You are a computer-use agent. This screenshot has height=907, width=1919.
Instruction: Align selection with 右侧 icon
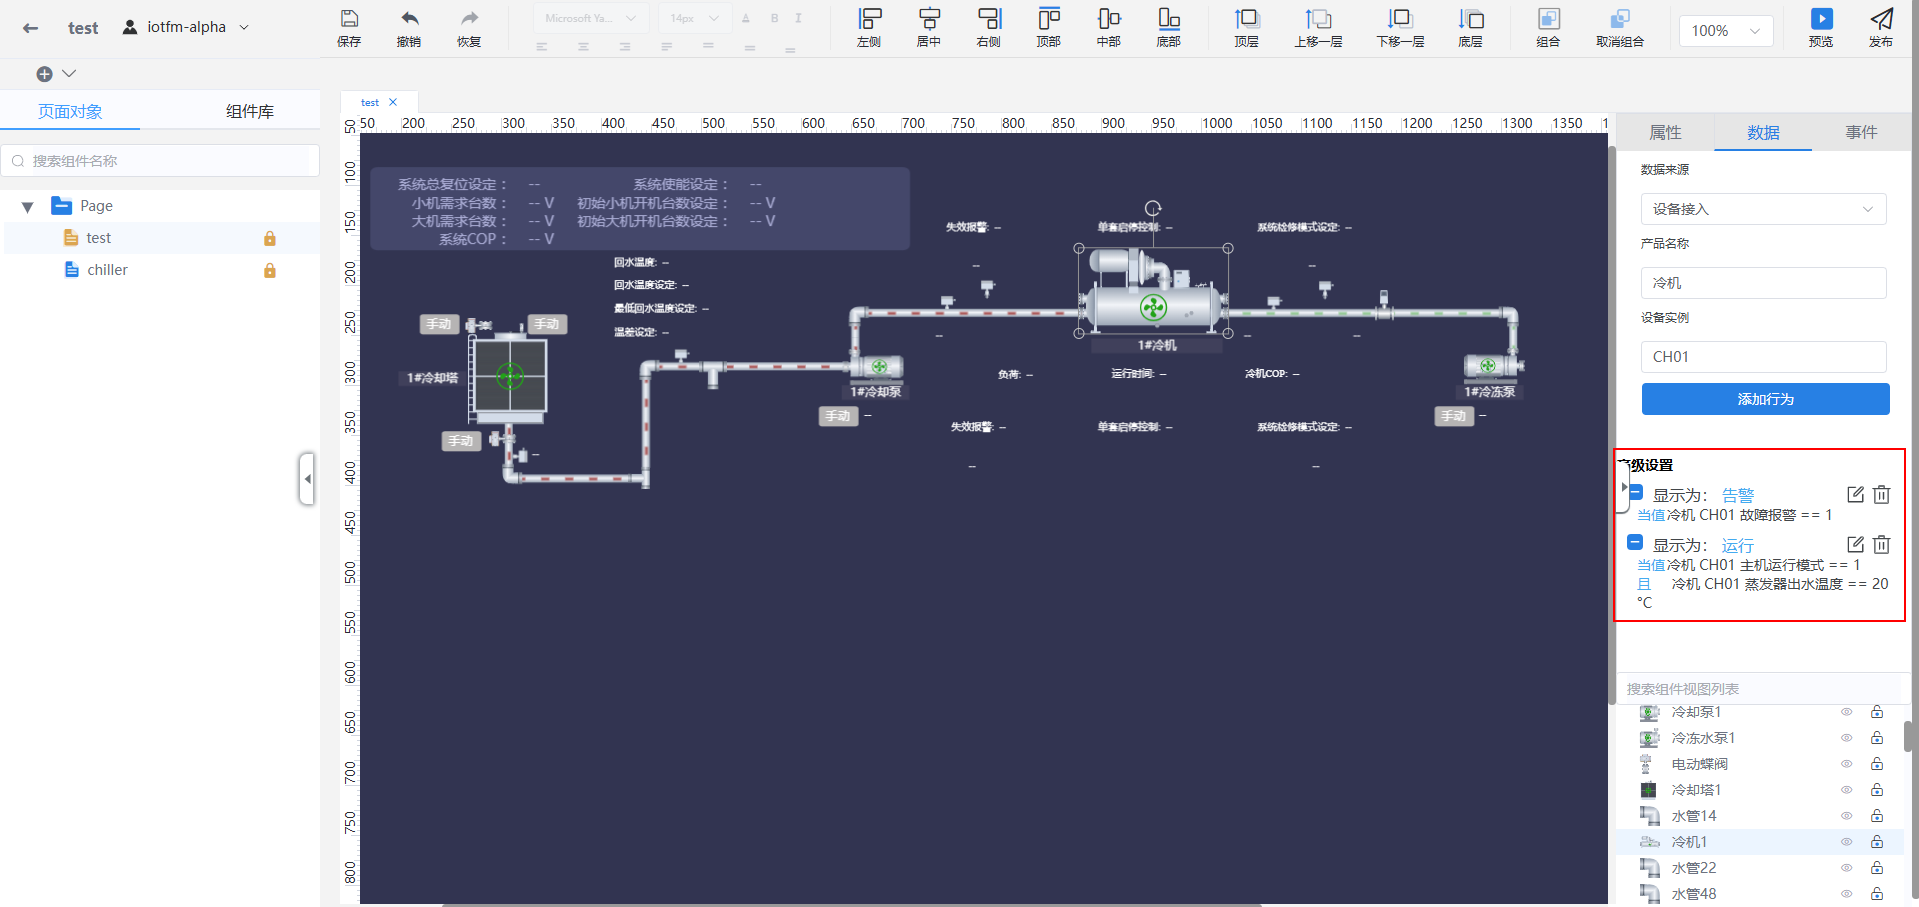point(989,19)
